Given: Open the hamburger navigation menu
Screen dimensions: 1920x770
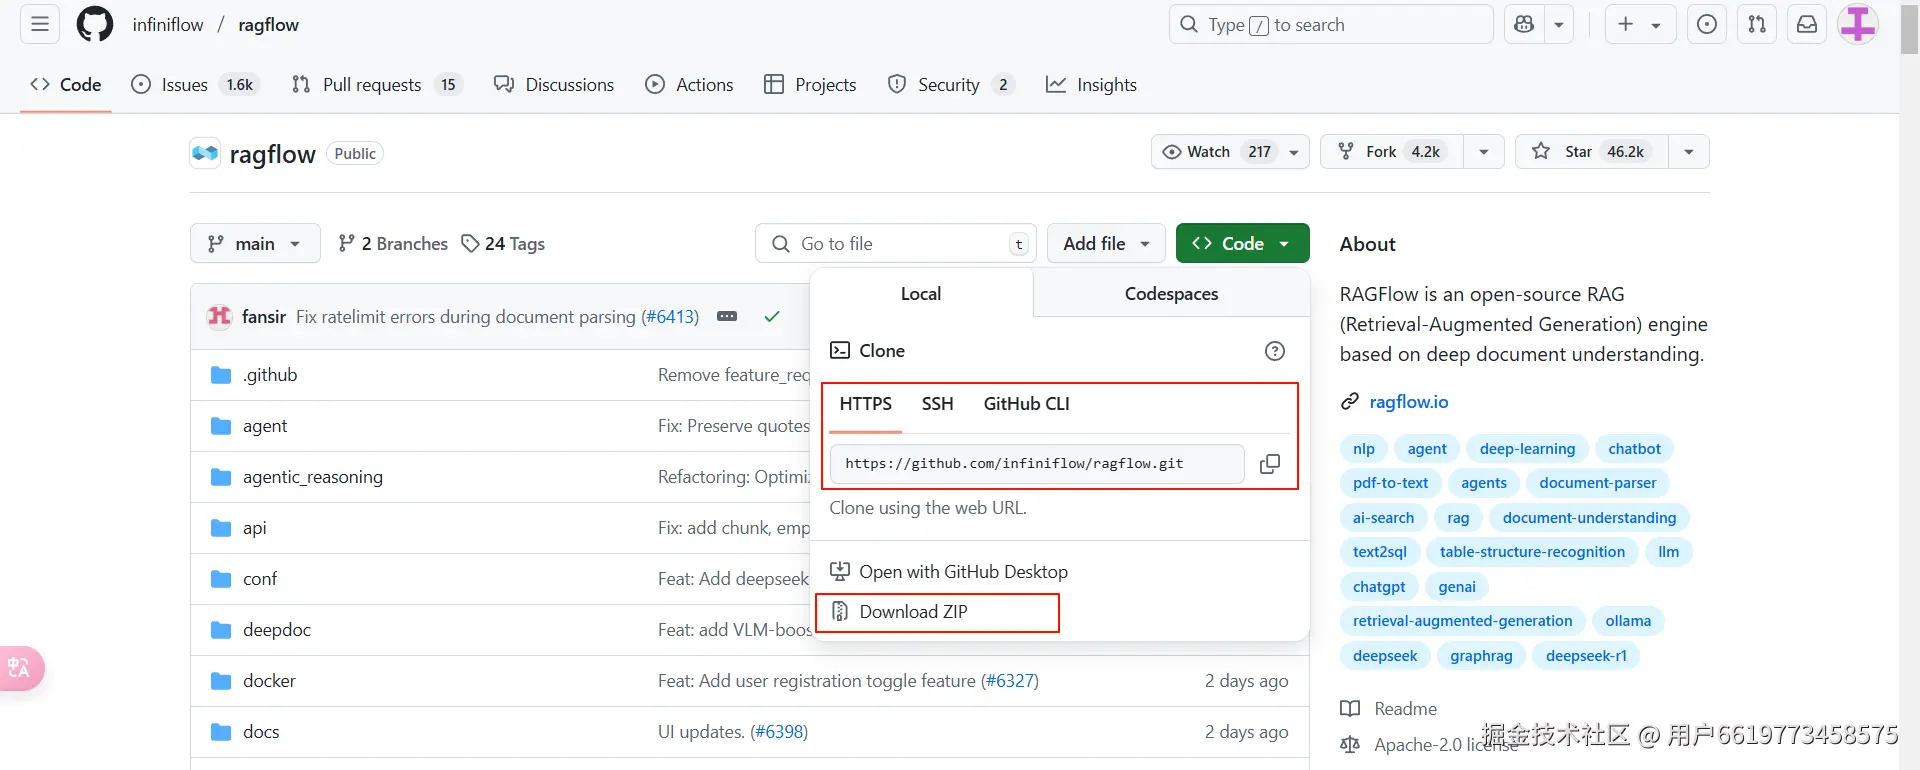Looking at the screenshot, I should (40, 24).
